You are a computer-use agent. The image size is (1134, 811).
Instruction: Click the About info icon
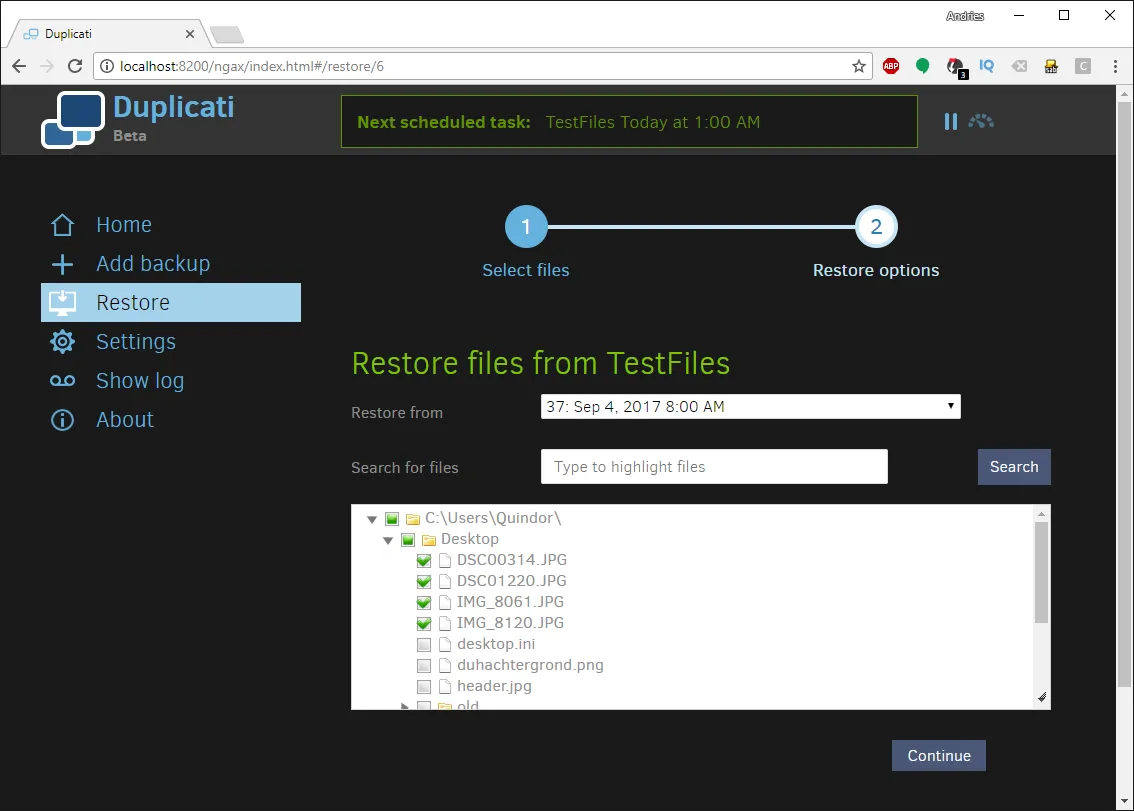coord(62,420)
